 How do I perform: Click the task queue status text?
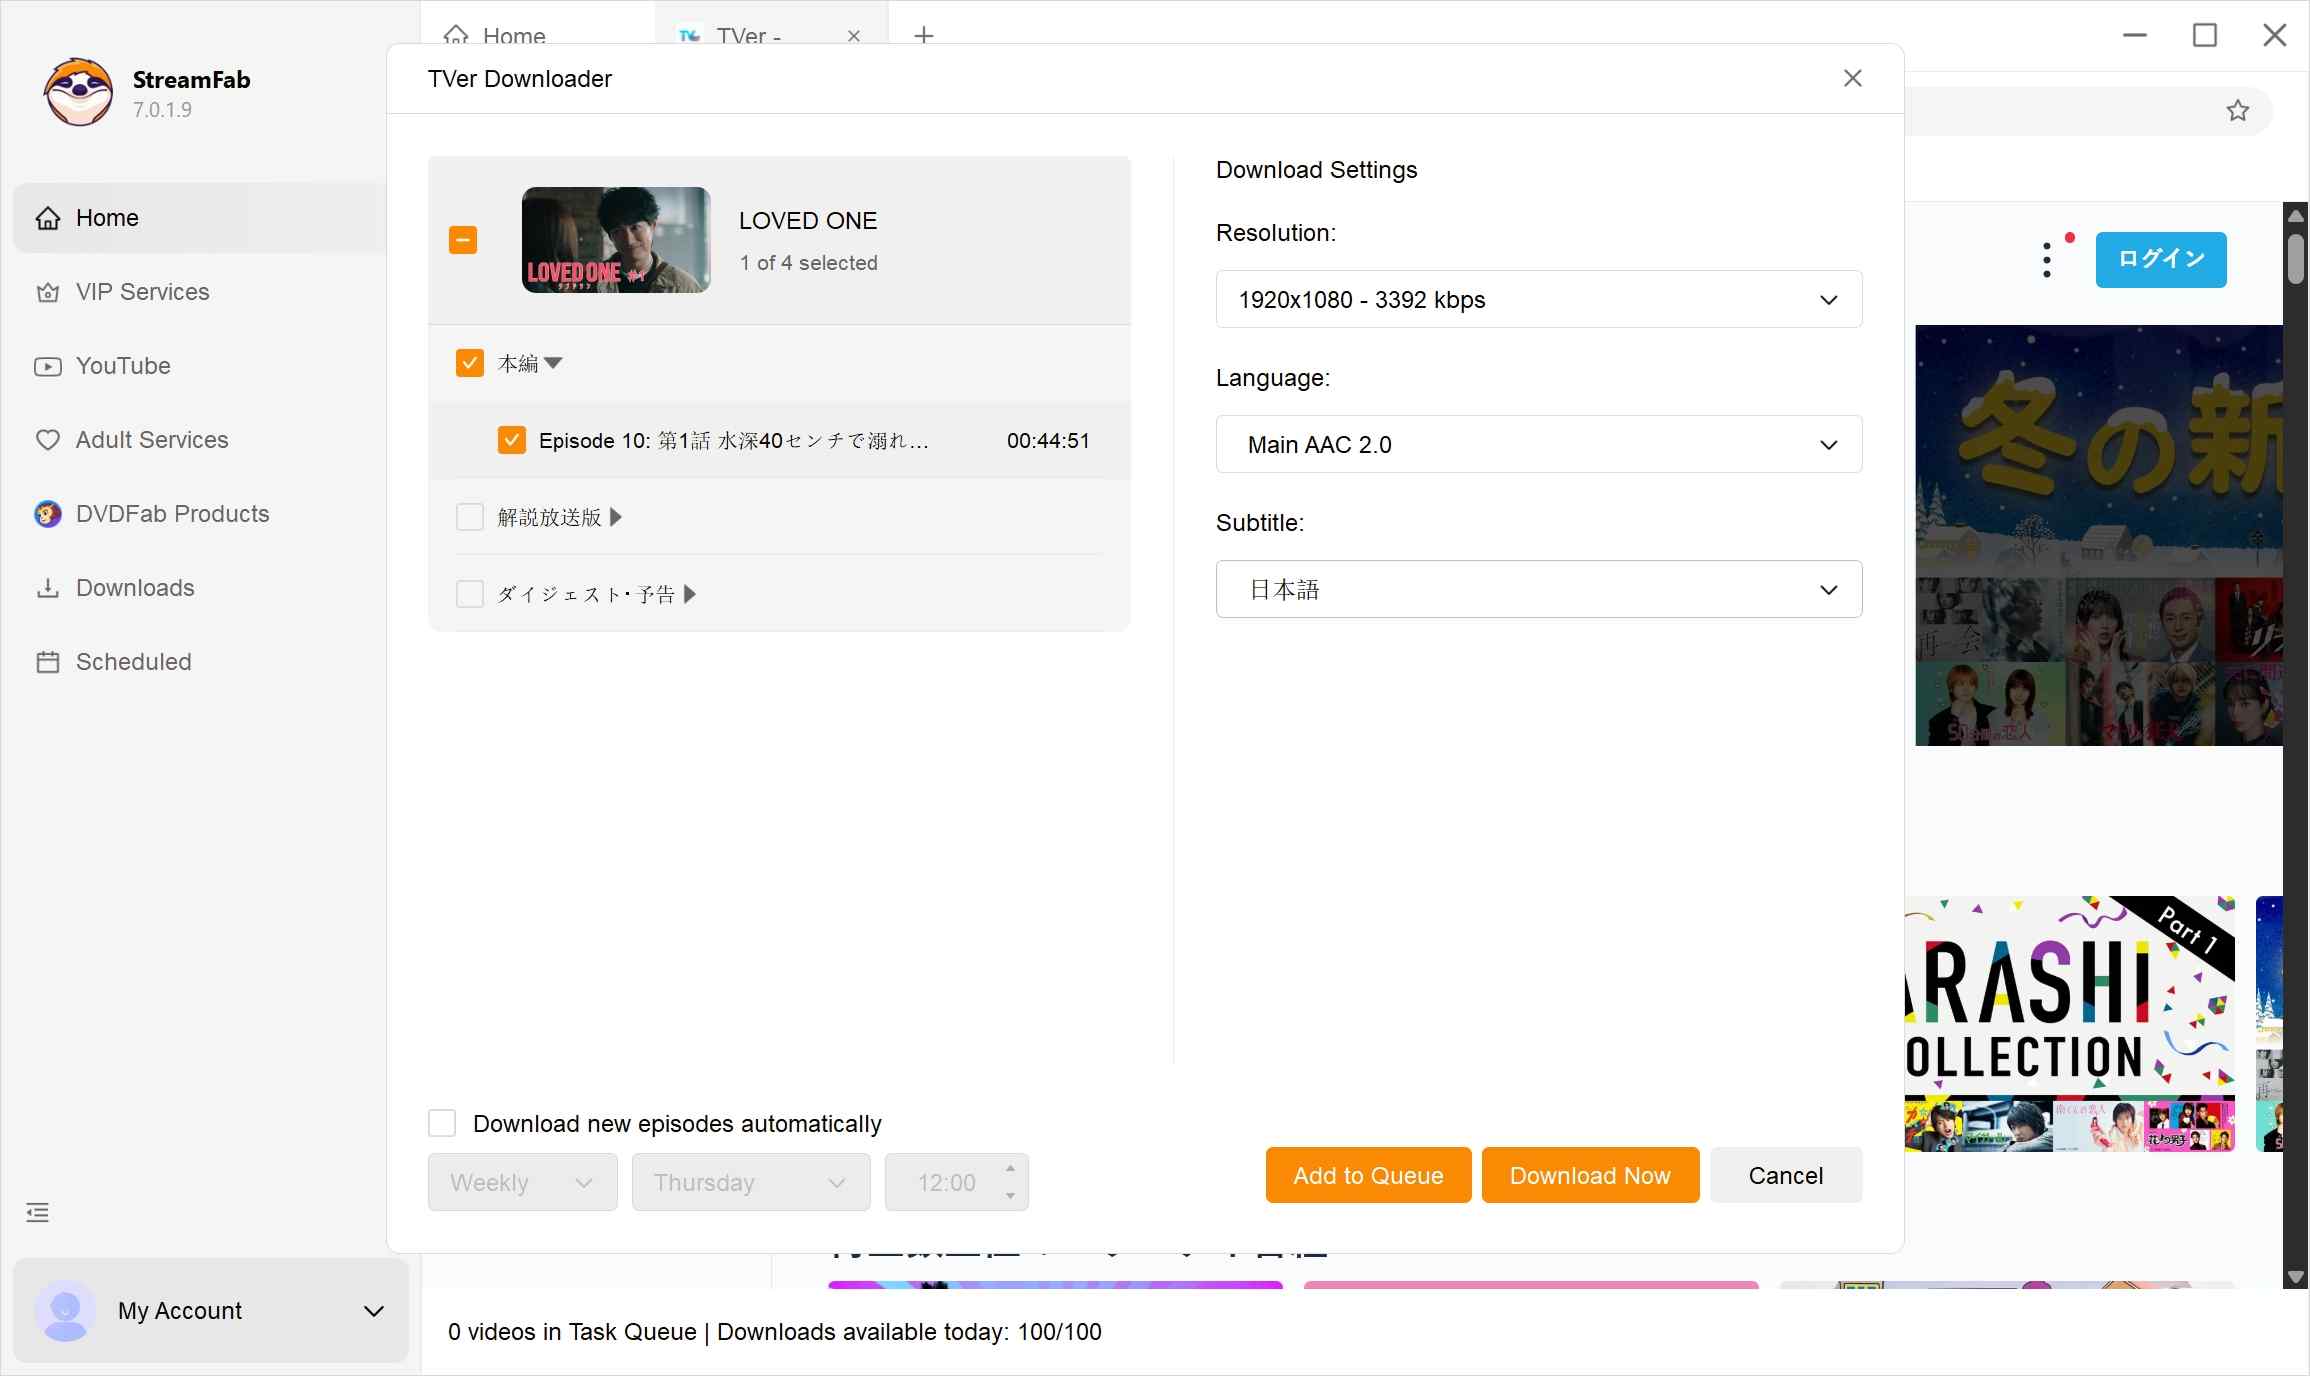[775, 1332]
